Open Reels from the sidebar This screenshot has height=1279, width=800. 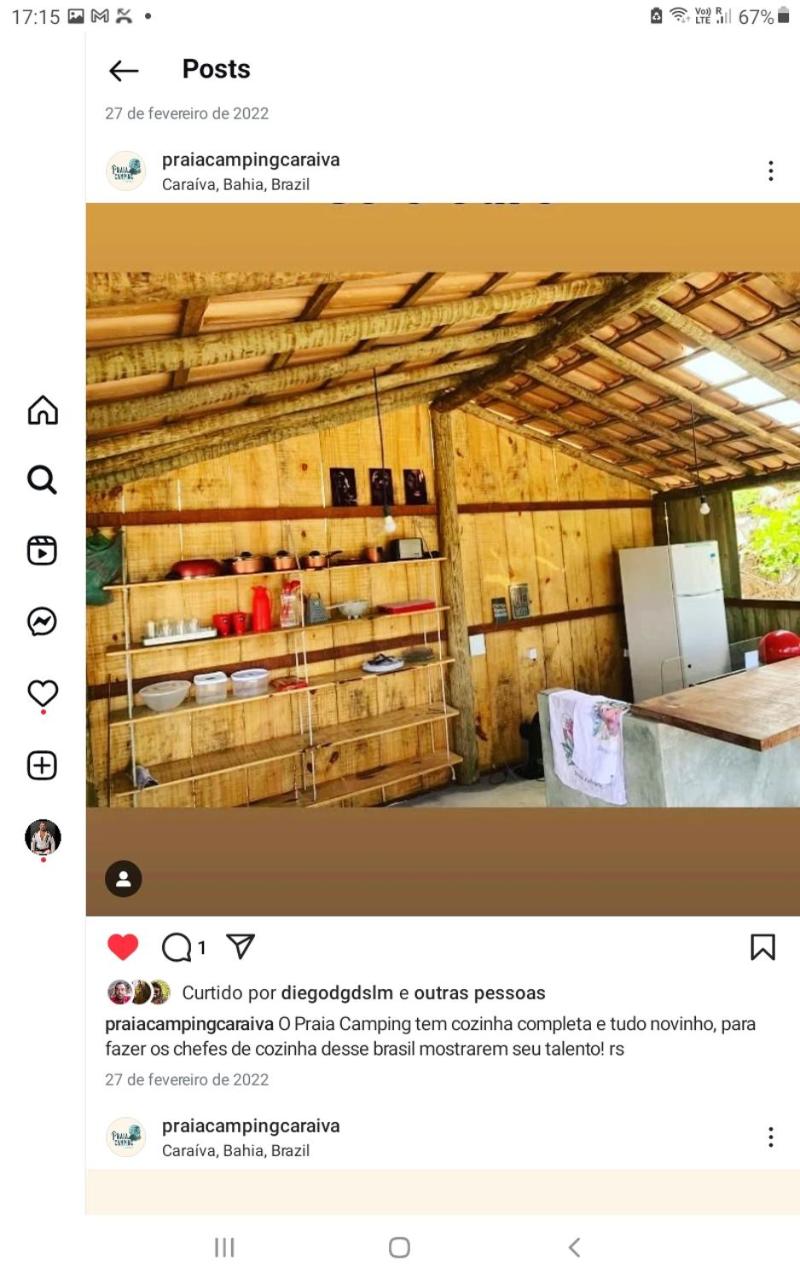pyautogui.click(x=42, y=551)
